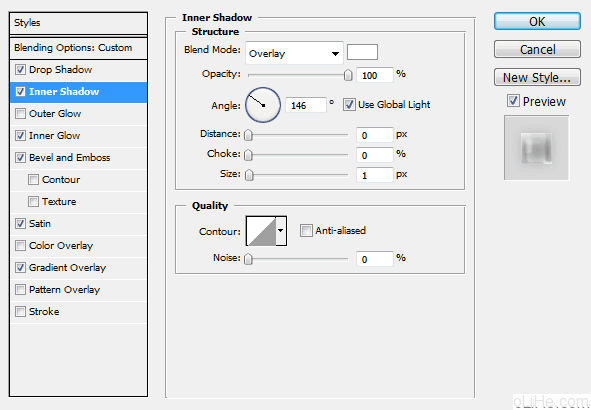
Task: Enable the Stroke effect checkbox
Action: tap(20, 312)
